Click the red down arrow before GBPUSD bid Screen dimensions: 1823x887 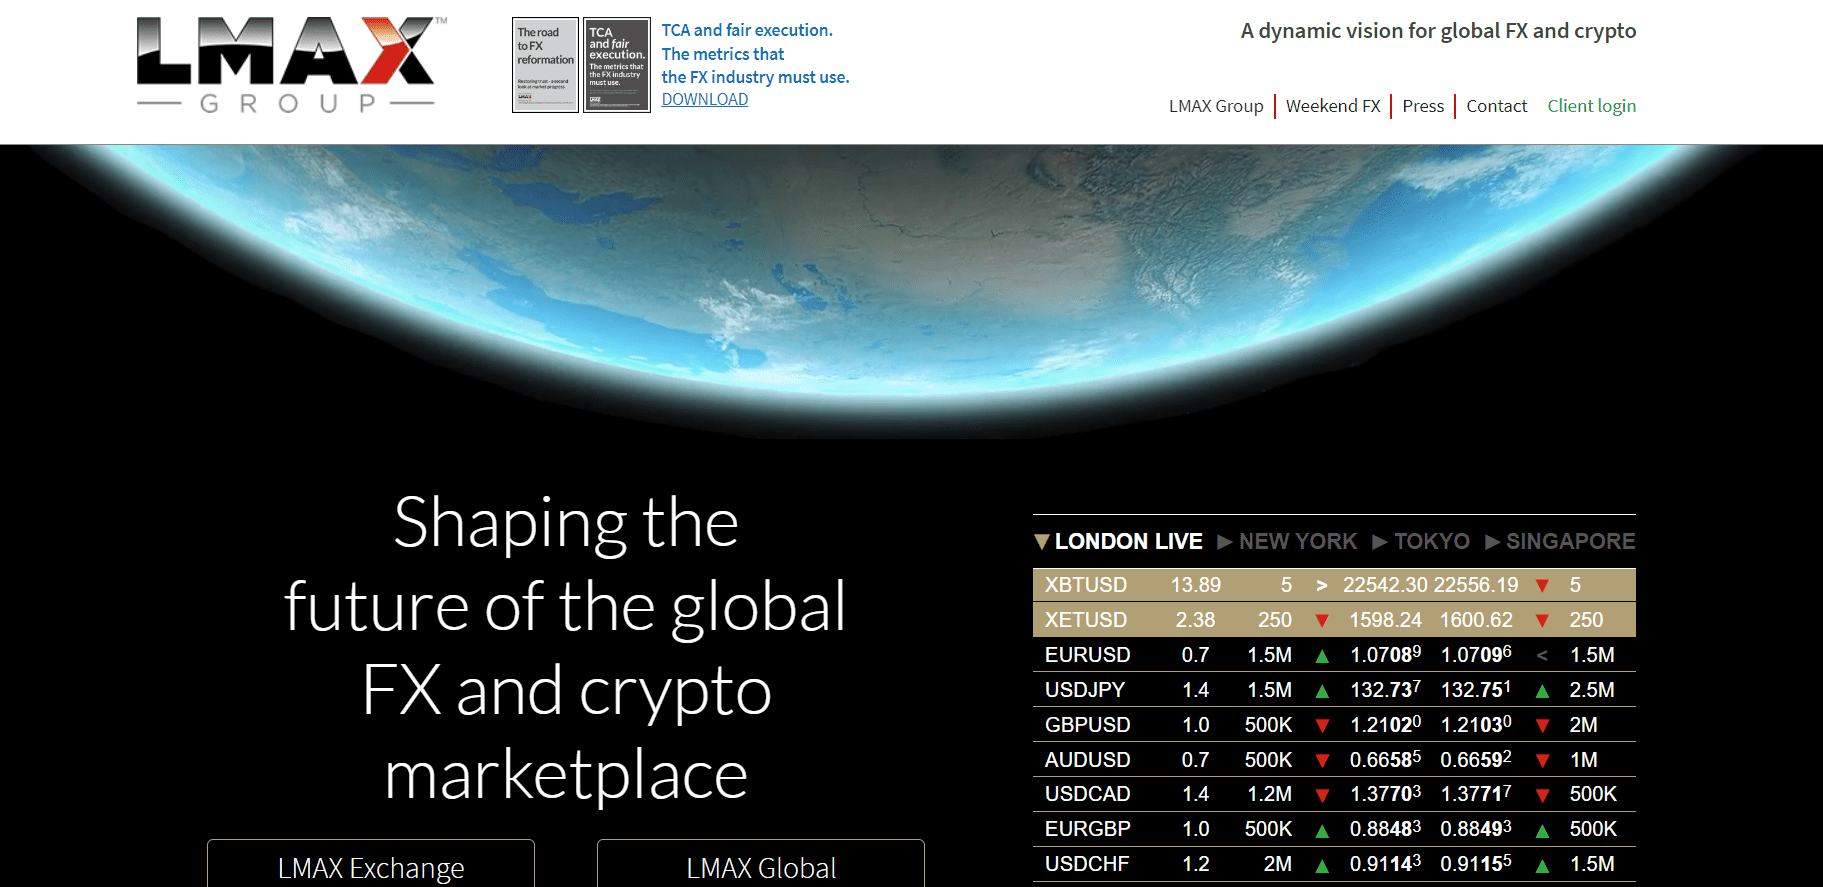pyautogui.click(x=1322, y=726)
